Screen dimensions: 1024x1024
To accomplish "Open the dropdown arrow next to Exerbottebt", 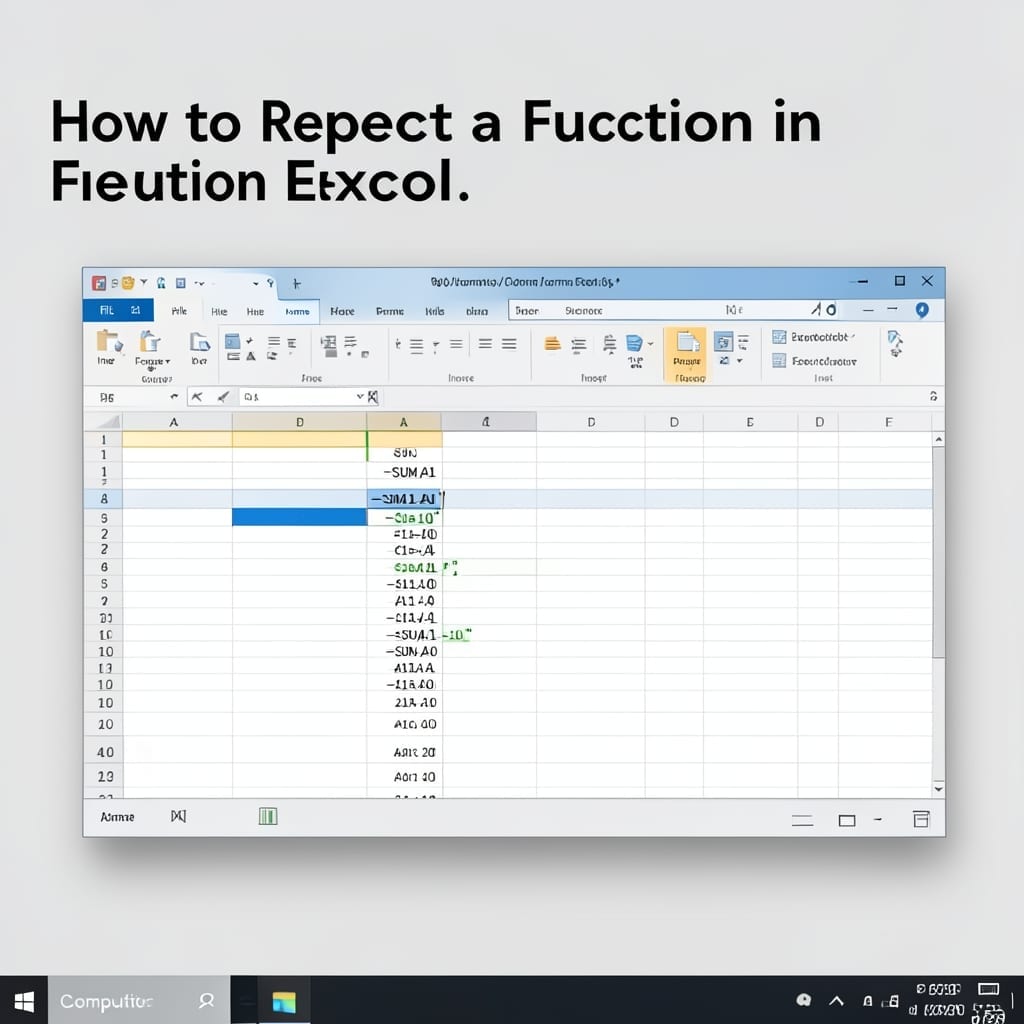I will pos(853,336).
